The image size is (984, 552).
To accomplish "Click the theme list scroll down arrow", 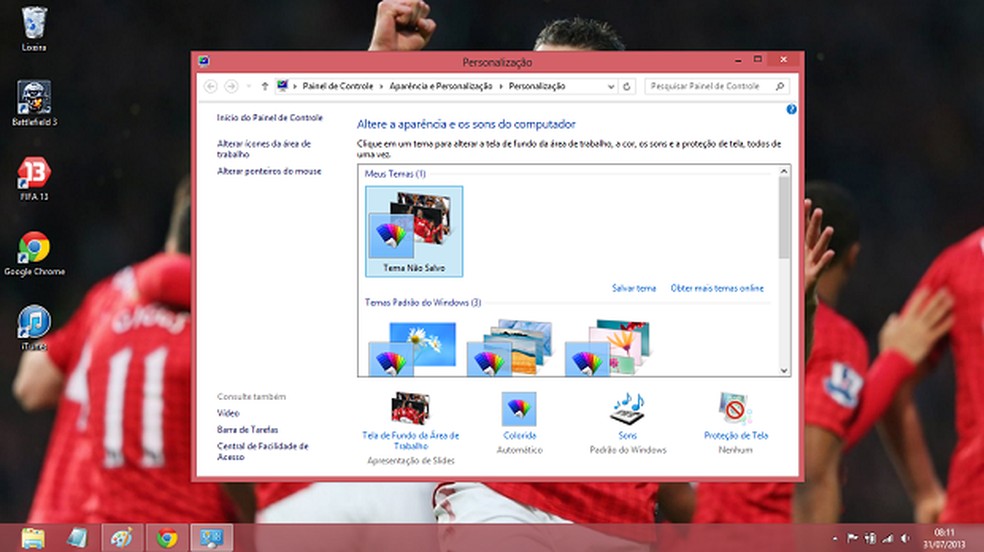I will (x=784, y=370).
